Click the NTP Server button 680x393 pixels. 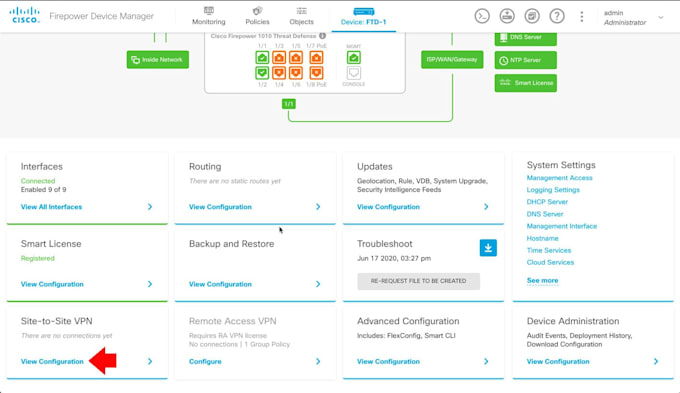(526, 60)
